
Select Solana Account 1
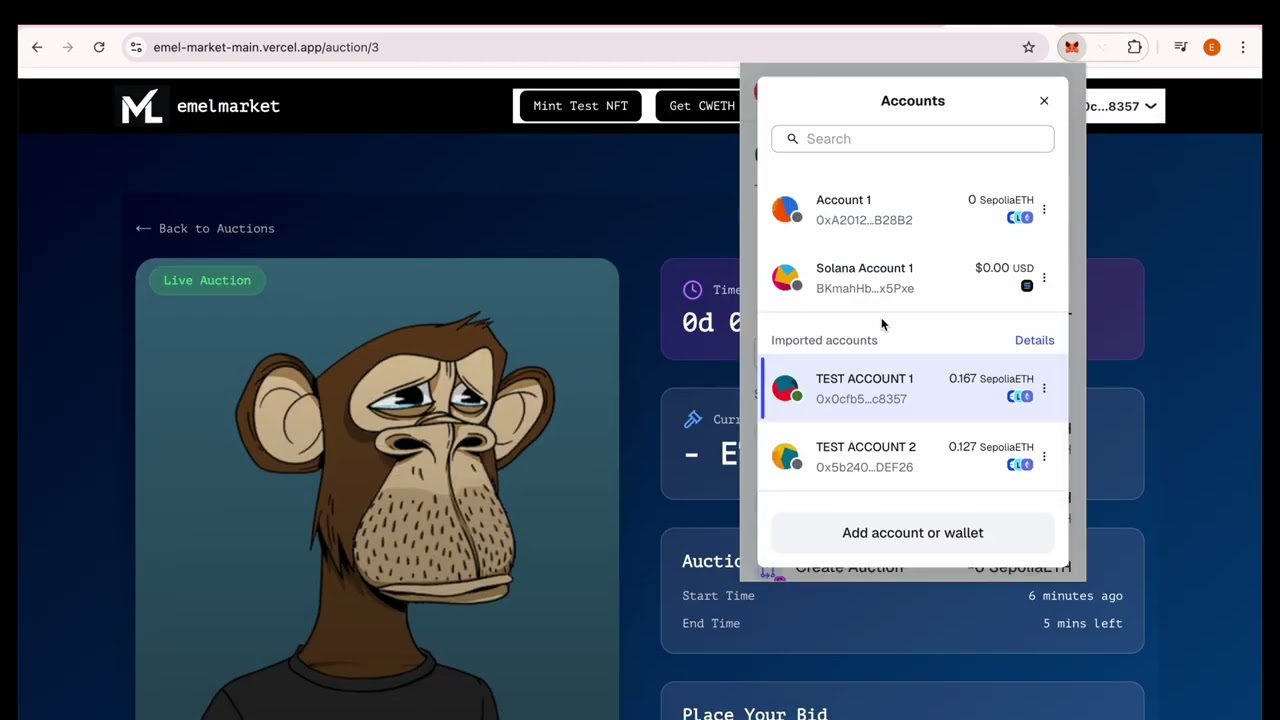click(x=913, y=278)
